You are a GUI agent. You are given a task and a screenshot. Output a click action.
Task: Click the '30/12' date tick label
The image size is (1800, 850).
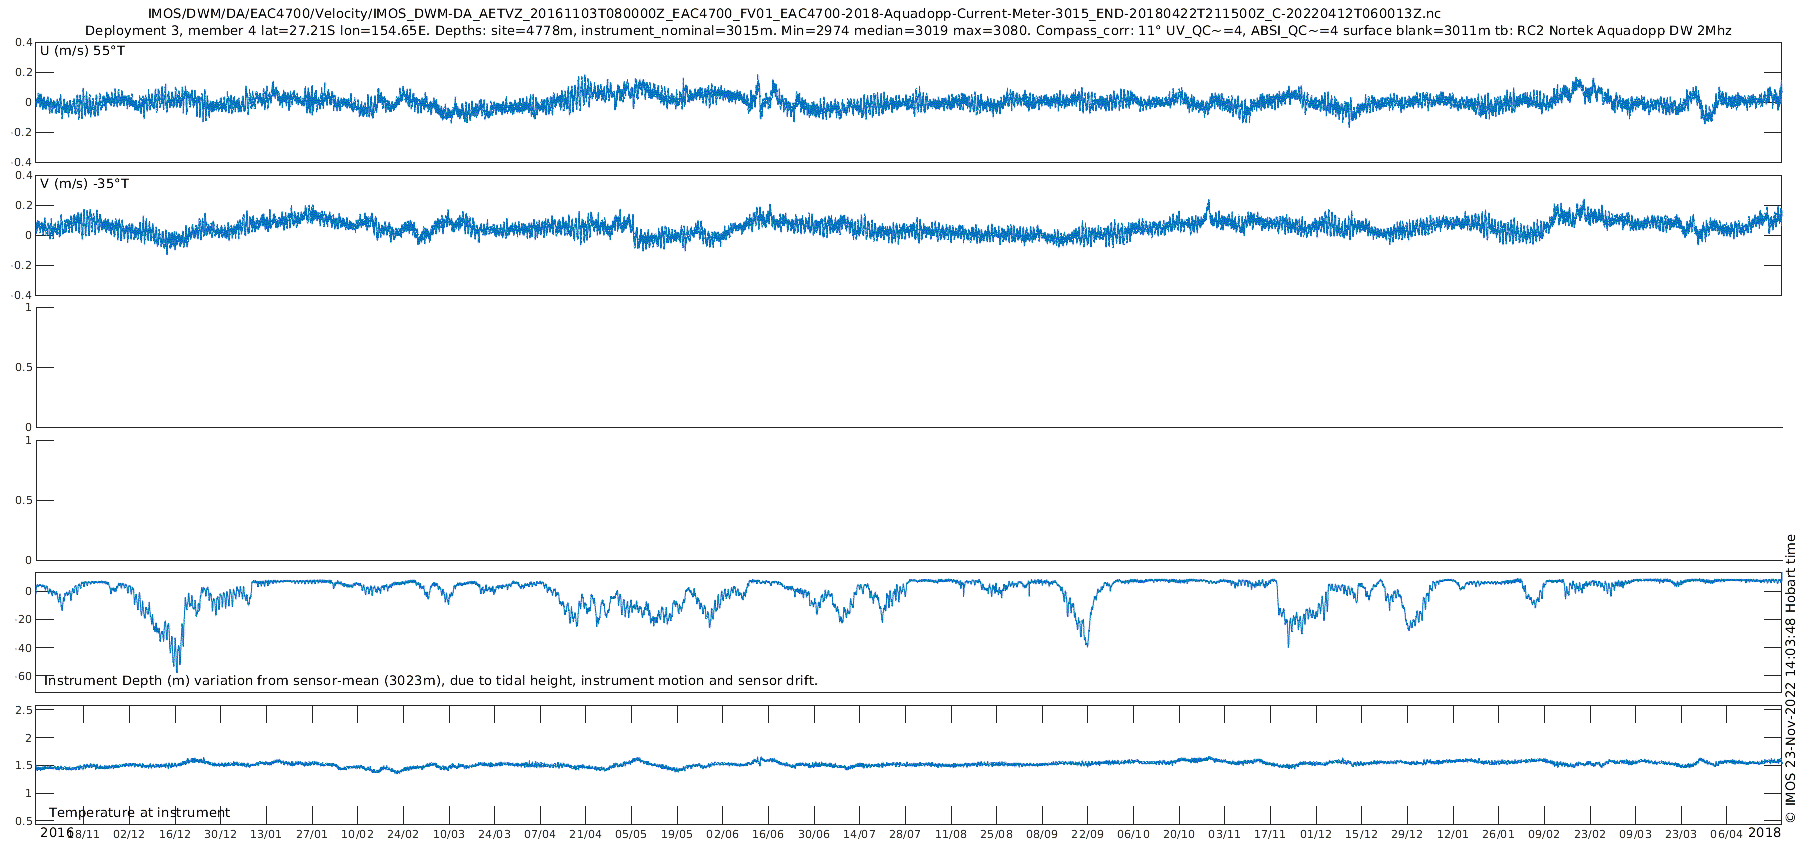click(221, 835)
